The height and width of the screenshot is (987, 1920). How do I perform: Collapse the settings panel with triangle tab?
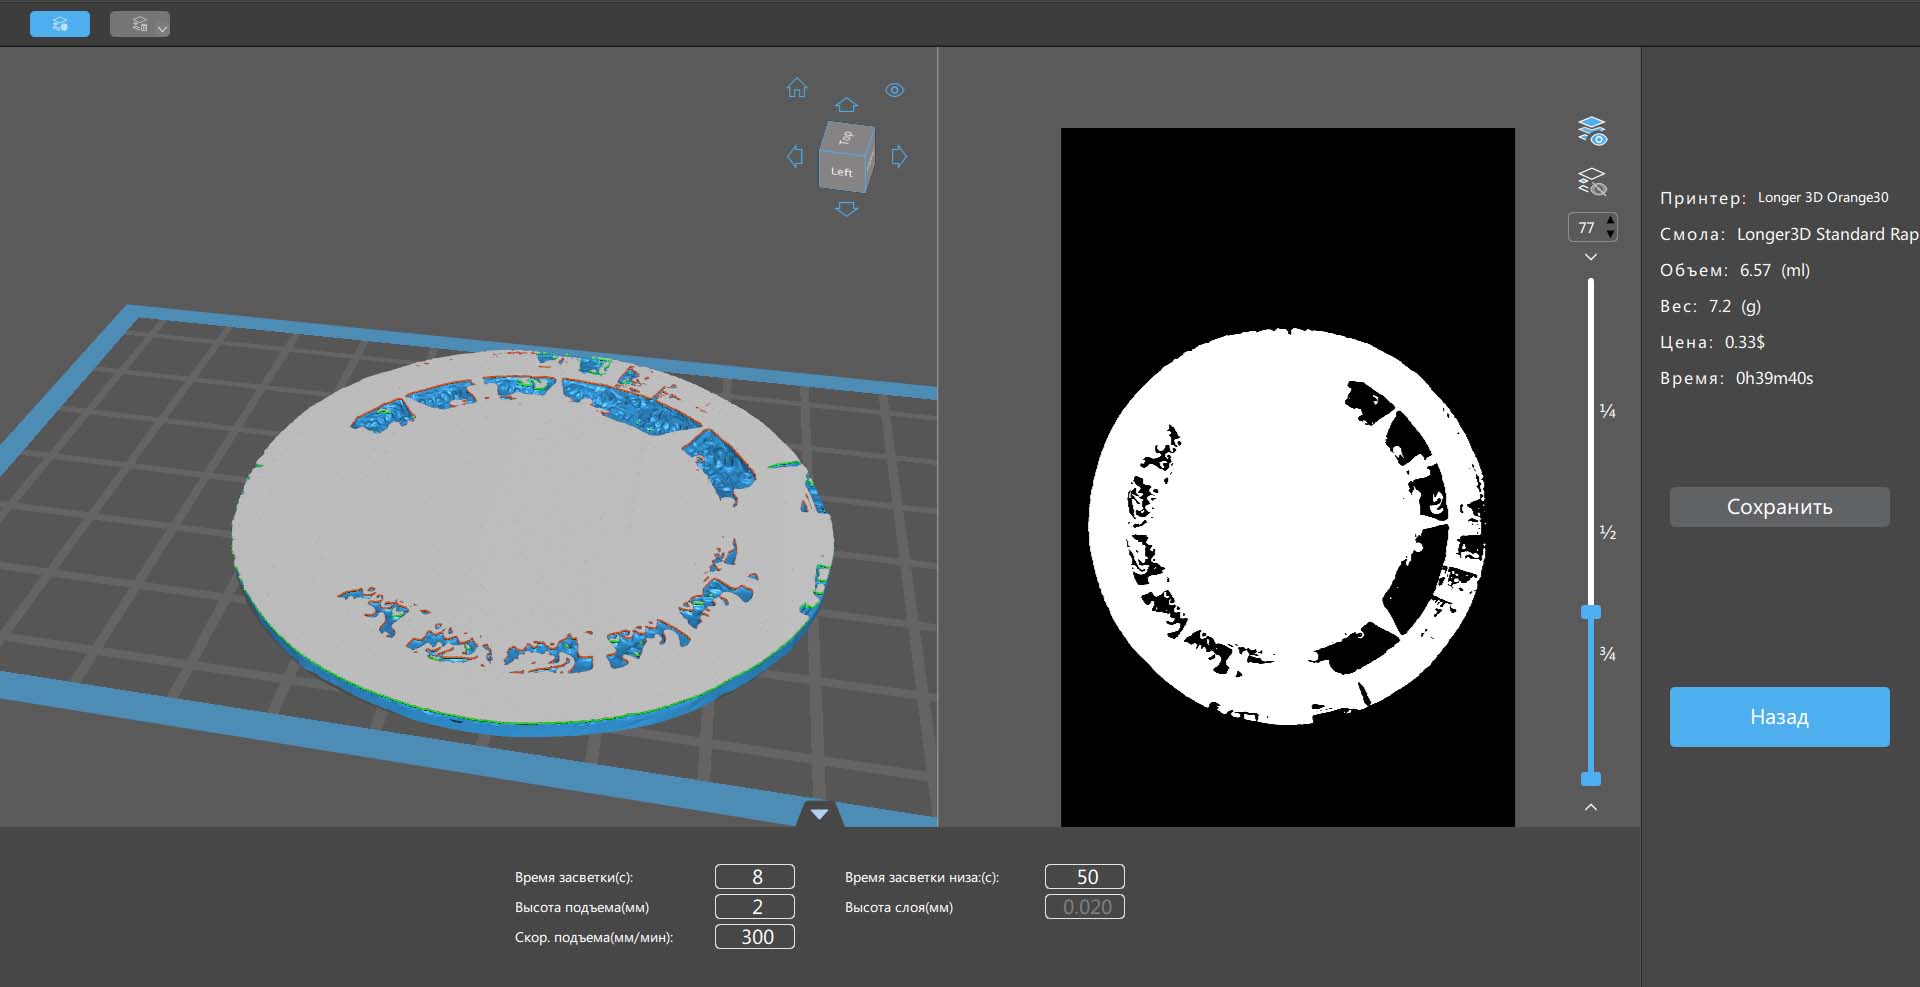[x=819, y=814]
